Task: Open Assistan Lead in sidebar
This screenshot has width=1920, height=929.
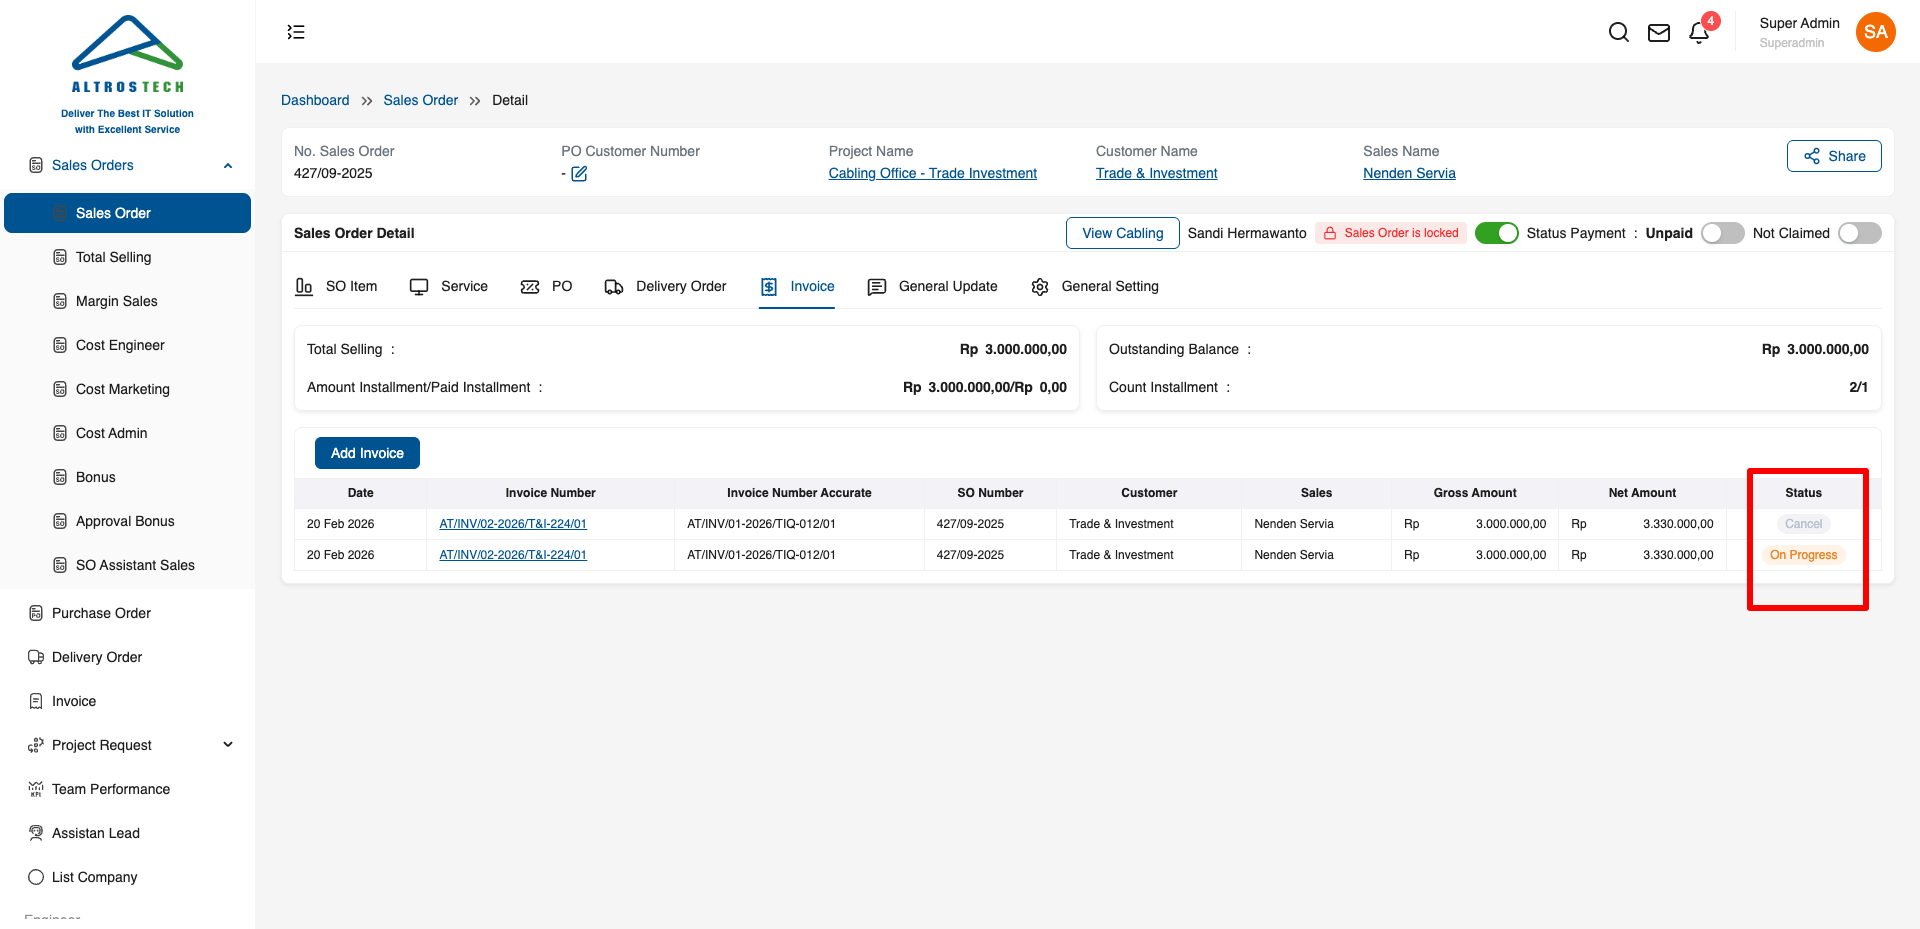Action: tap(95, 833)
